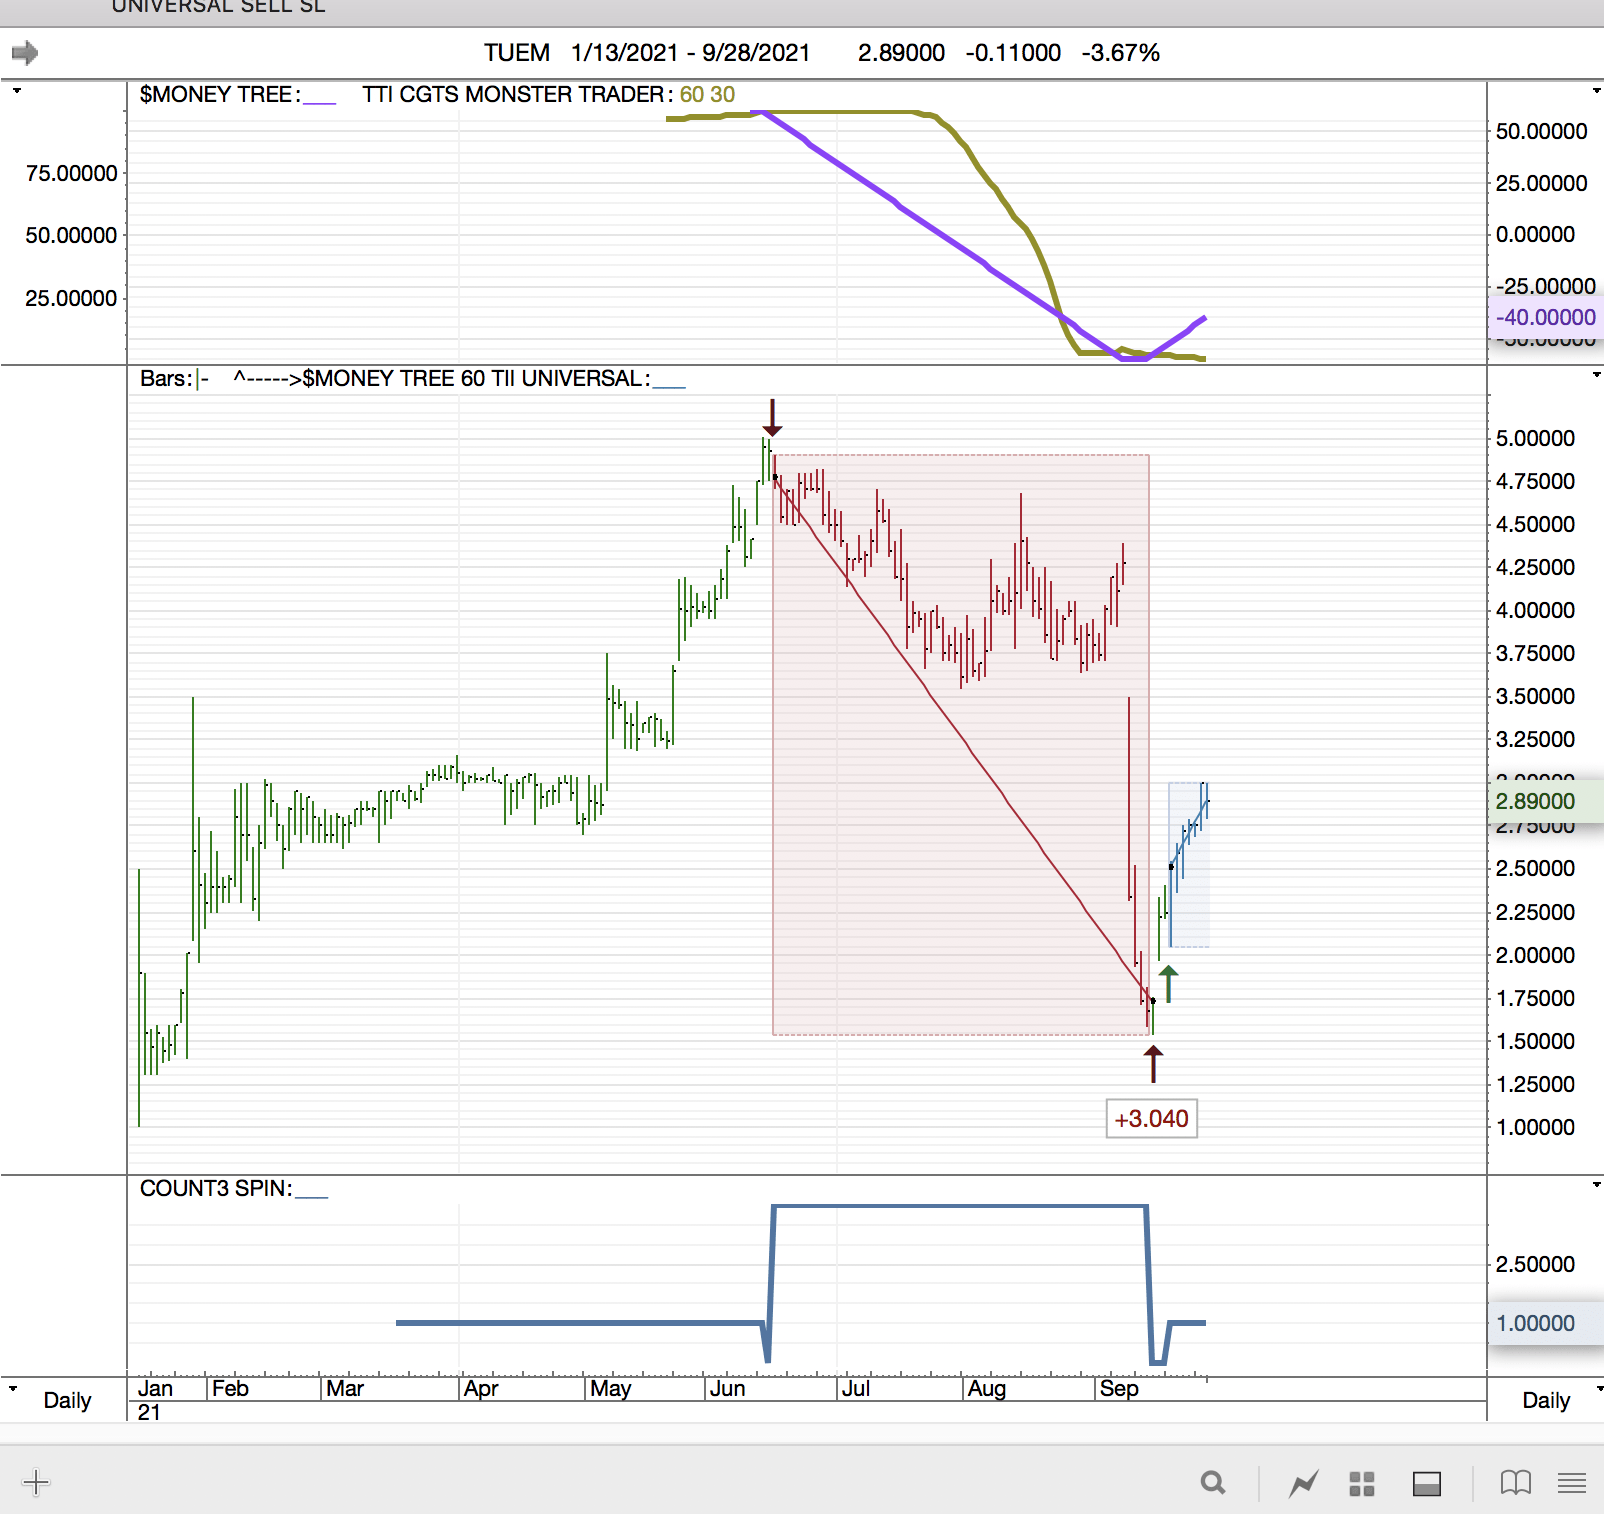Click the COUNT3 SPIN indicator label

(x=216, y=1188)
